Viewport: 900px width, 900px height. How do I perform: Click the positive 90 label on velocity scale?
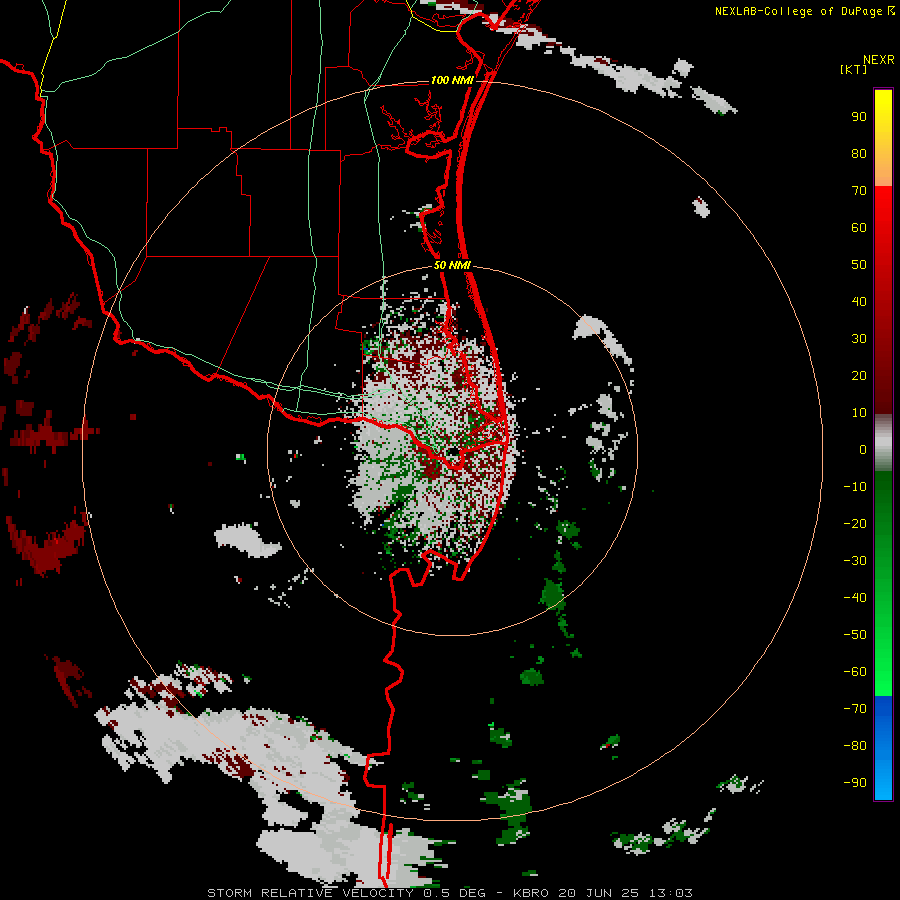(x=859, y=117)
